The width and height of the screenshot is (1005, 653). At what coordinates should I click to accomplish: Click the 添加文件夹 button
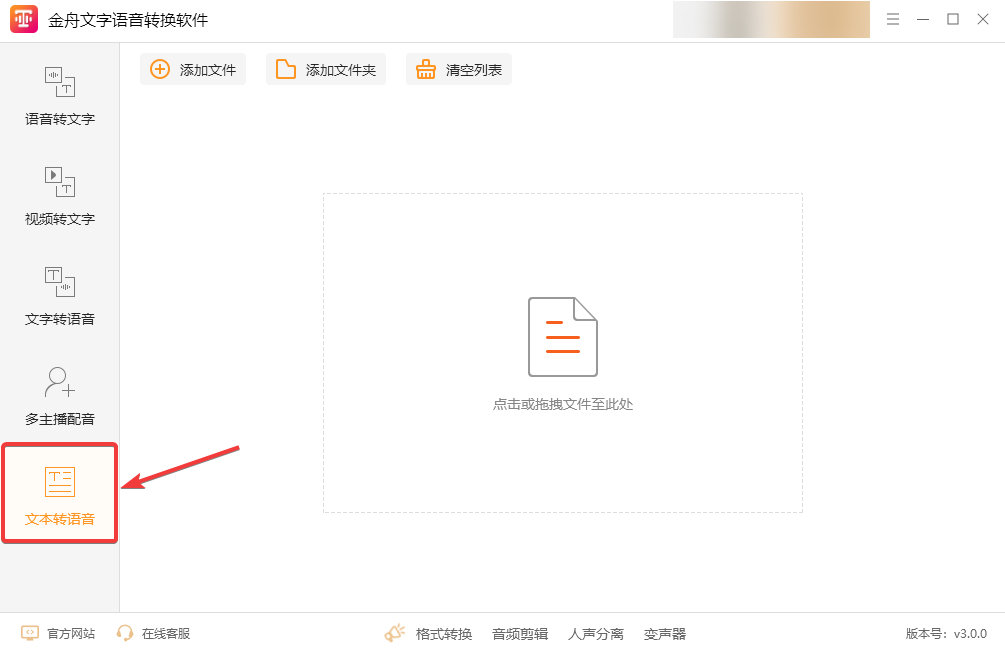(x=326, y=69)
